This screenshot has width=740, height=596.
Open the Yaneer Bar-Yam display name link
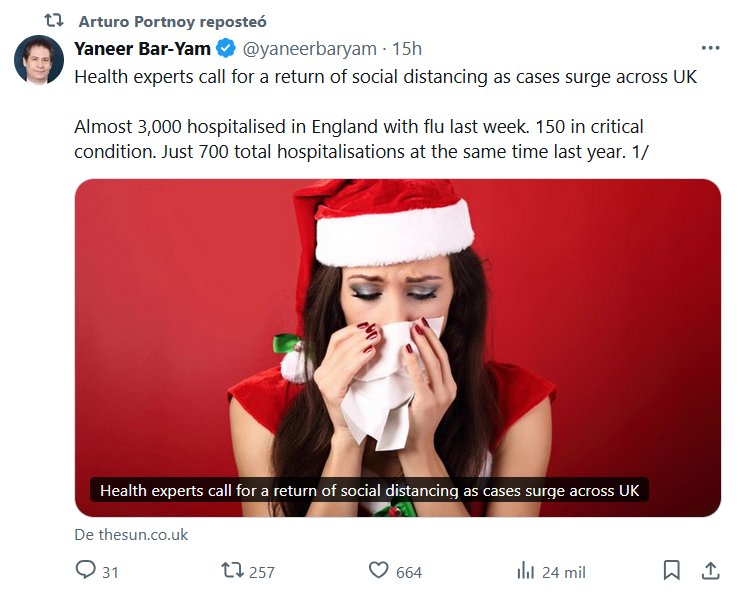coord(143,48)
